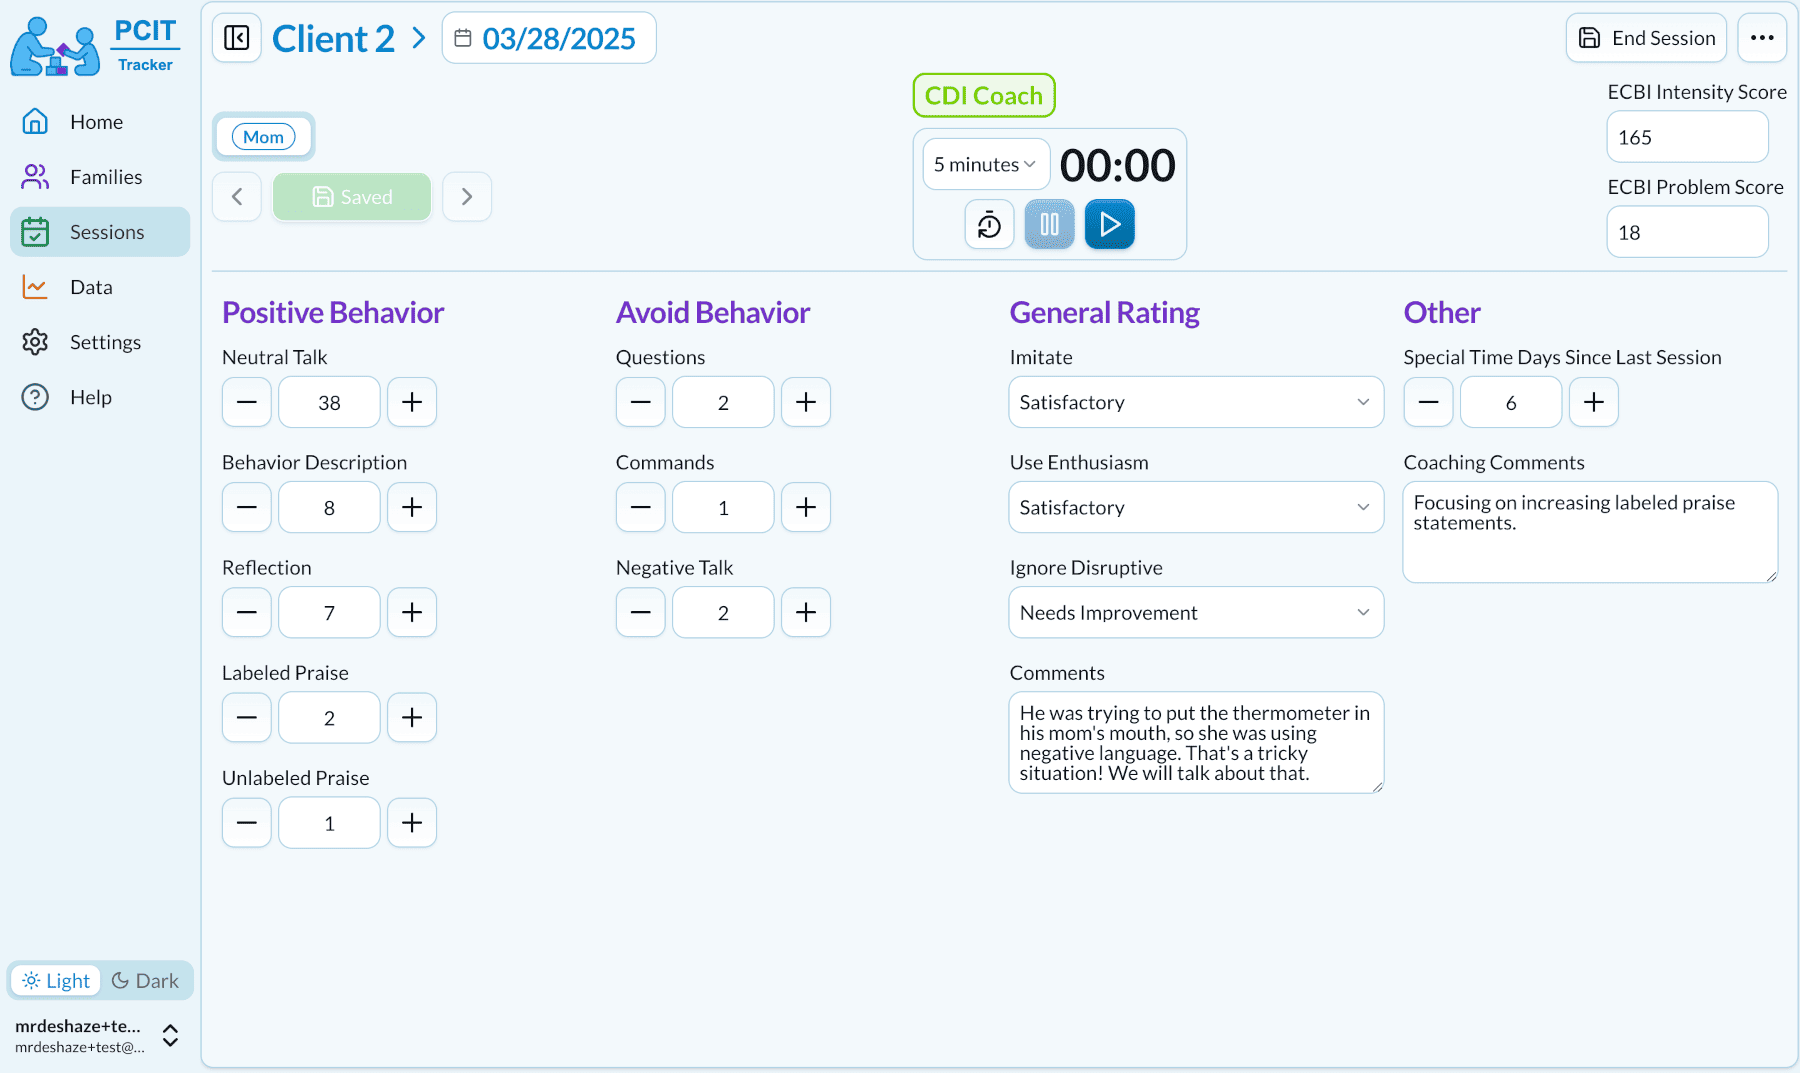
Task: Collapse the sidebar panel icon
Action: tap(237, 38)
